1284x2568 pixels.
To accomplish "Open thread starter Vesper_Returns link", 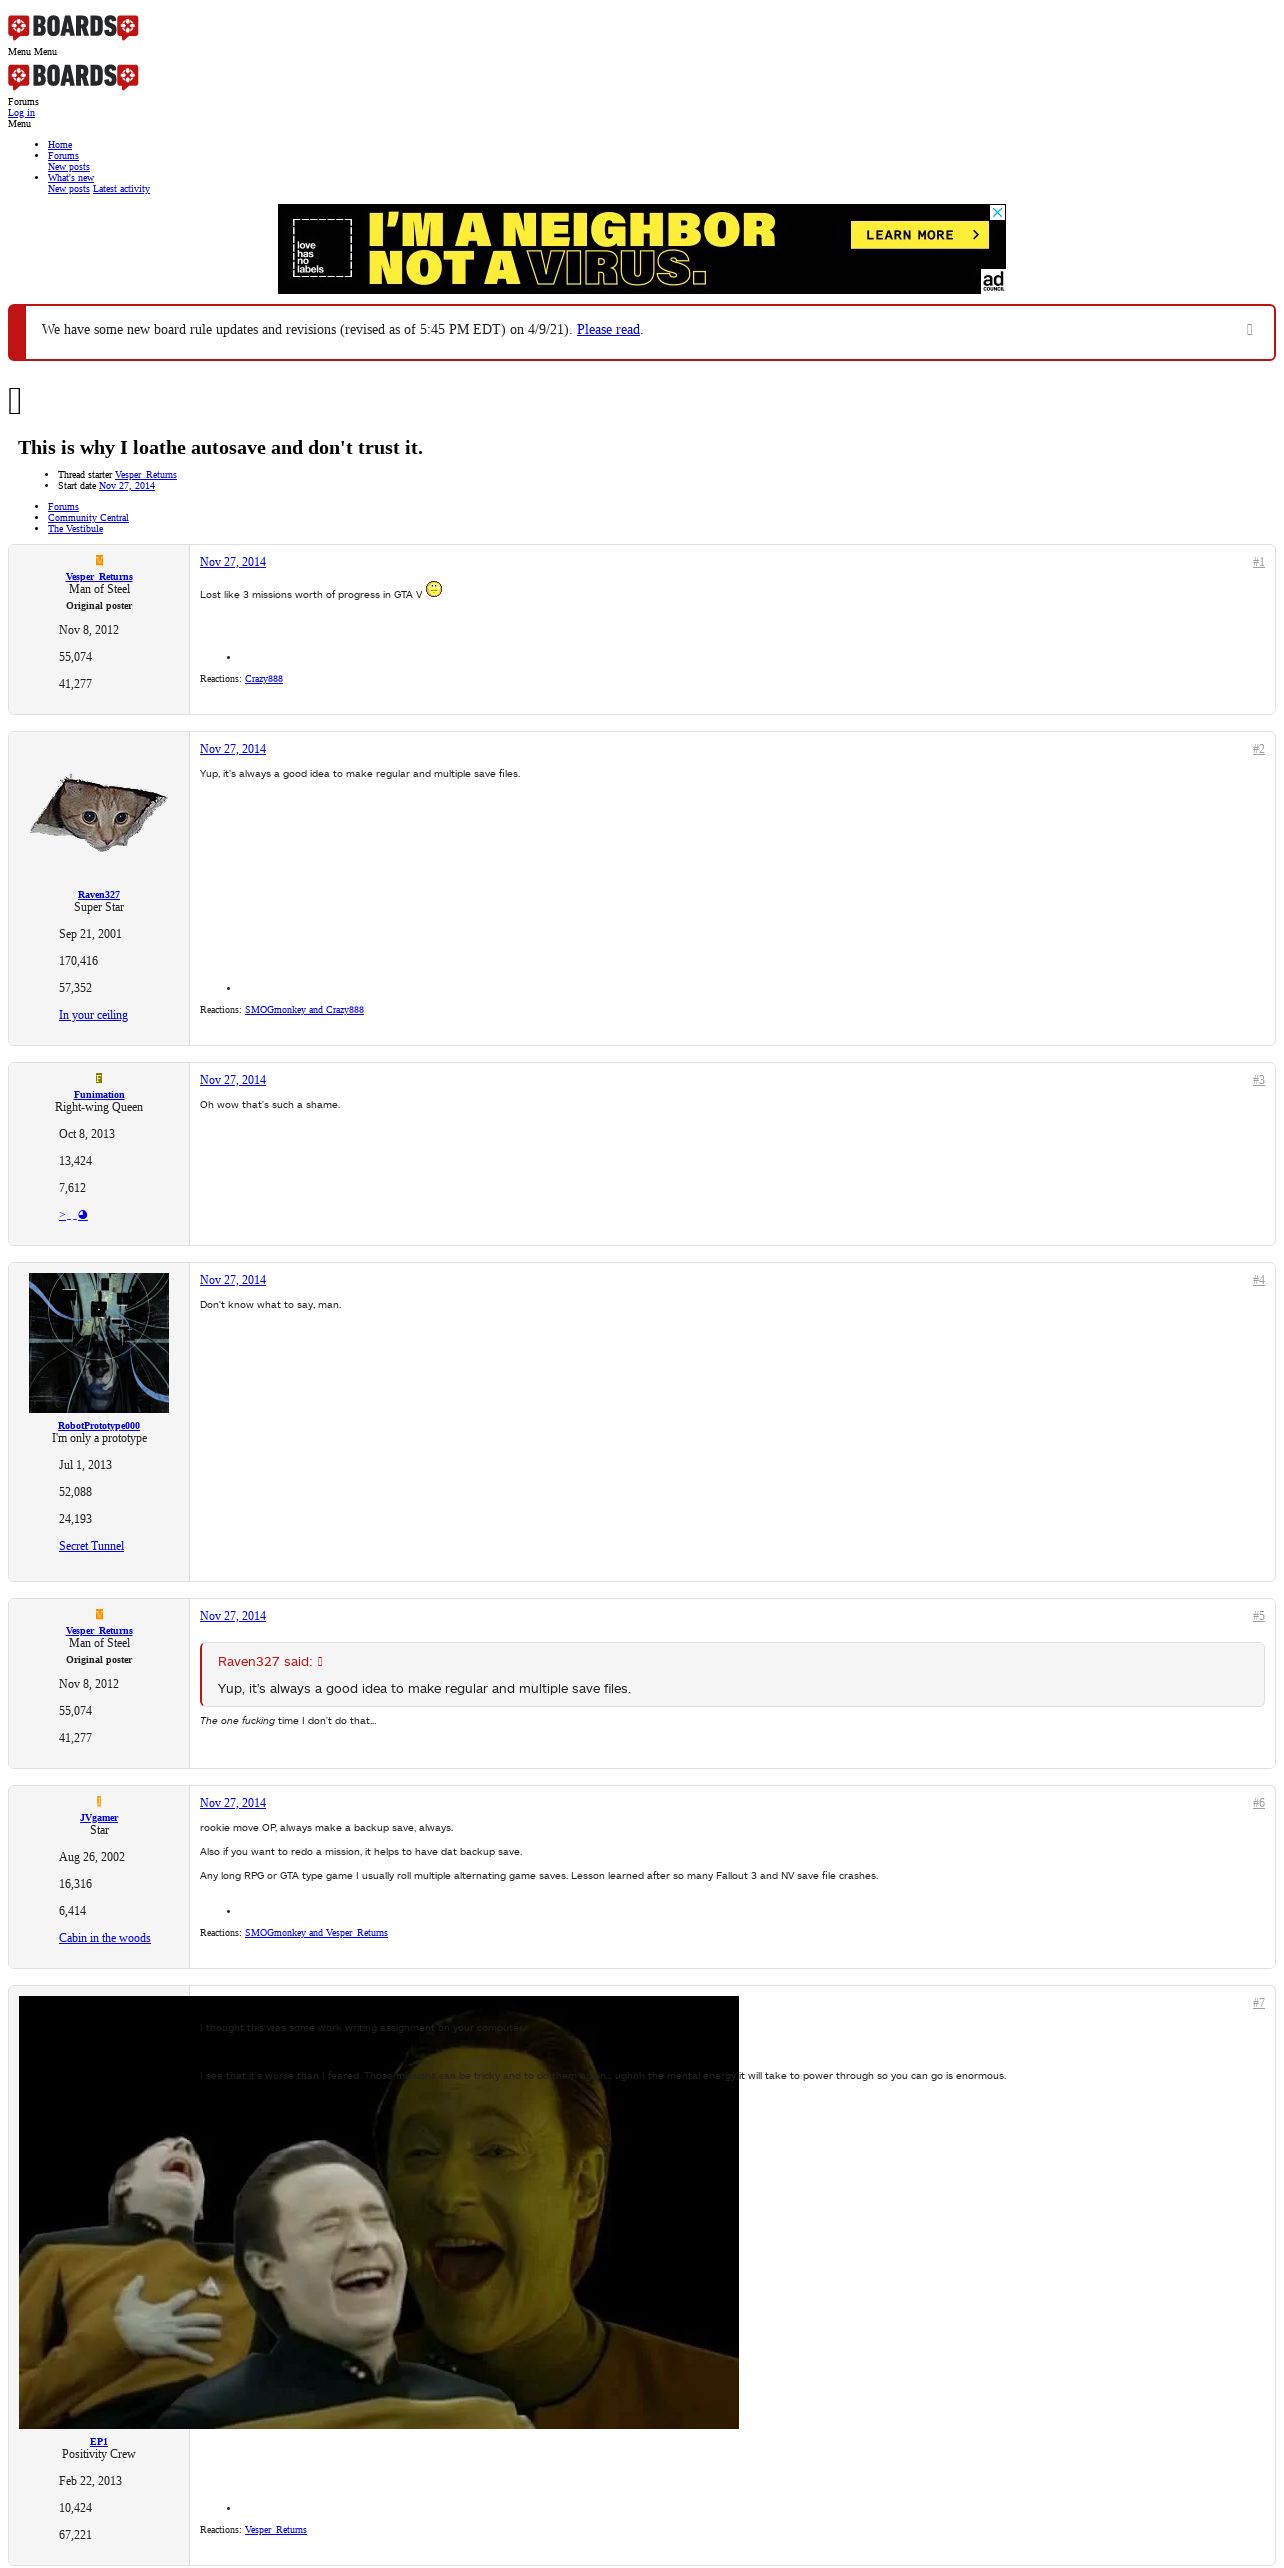I will 146,475.
